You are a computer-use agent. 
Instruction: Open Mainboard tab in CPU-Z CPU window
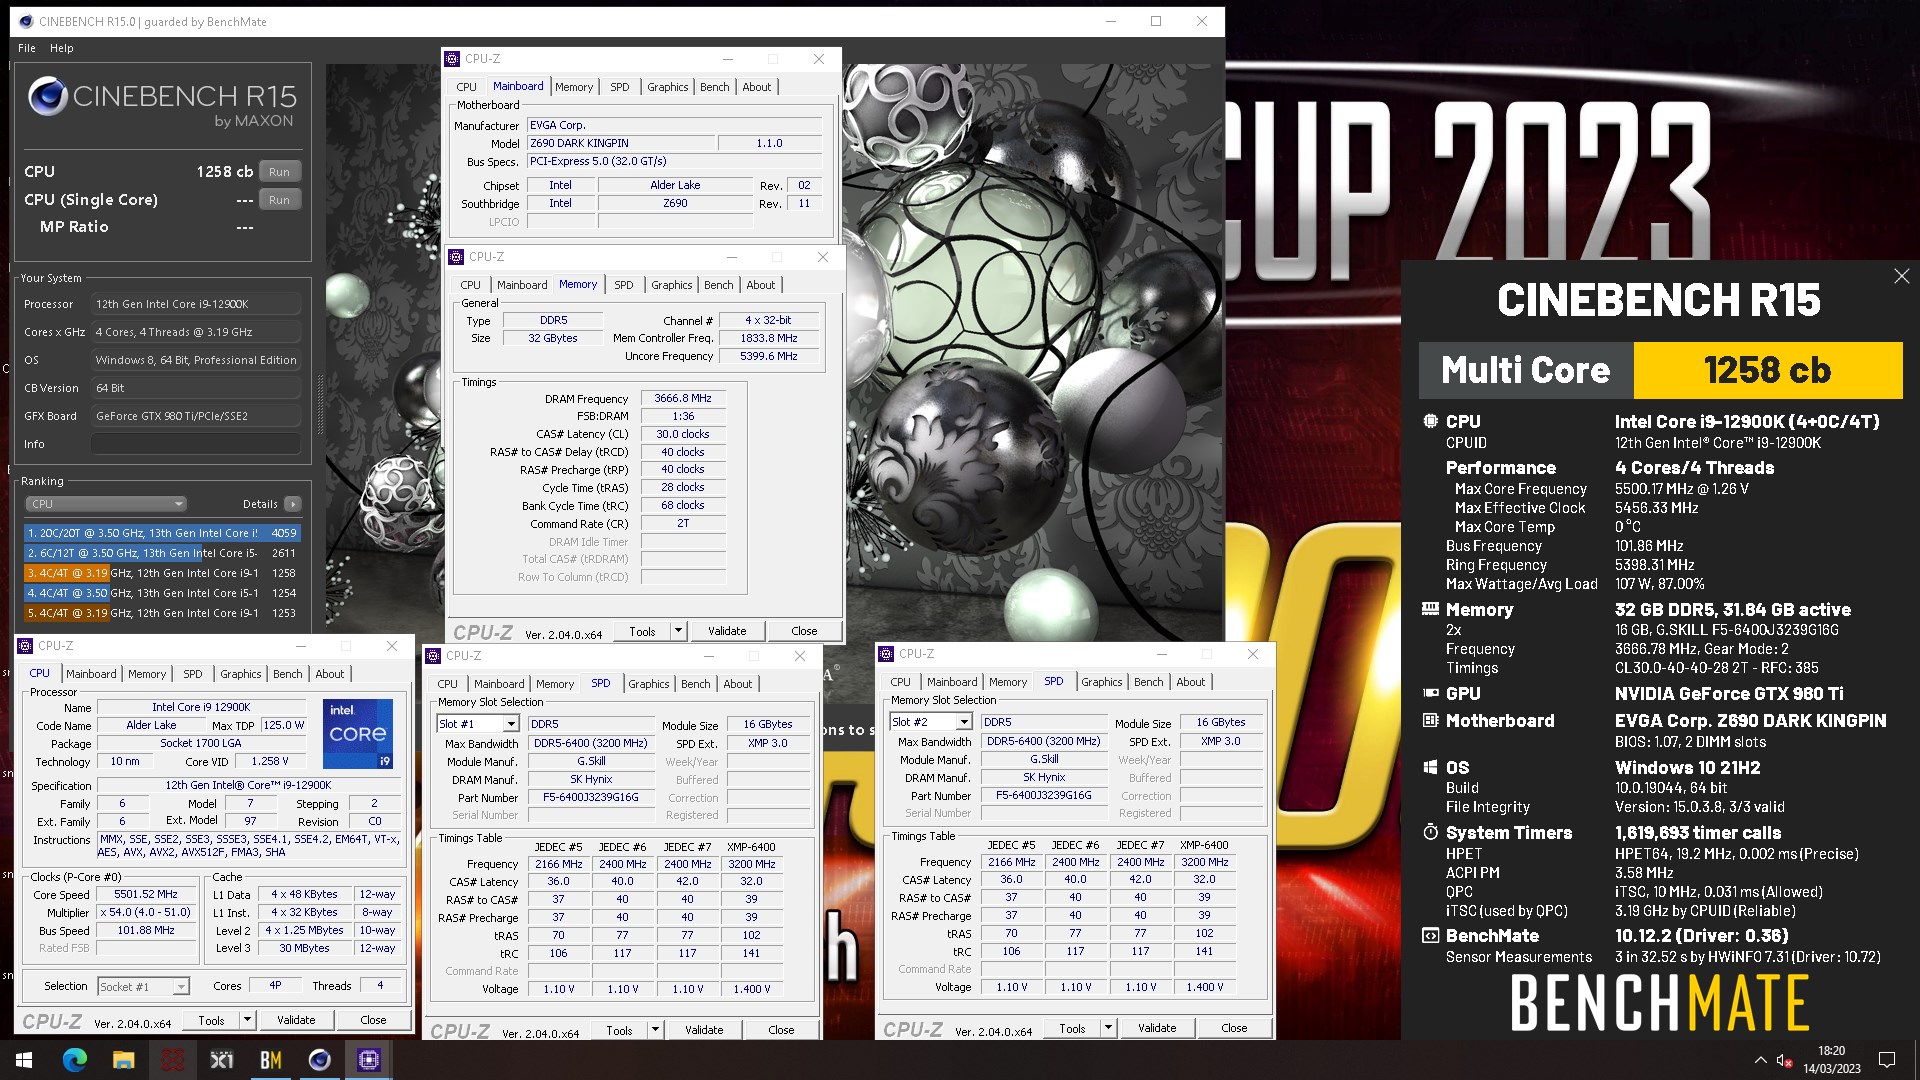point(91,674)
